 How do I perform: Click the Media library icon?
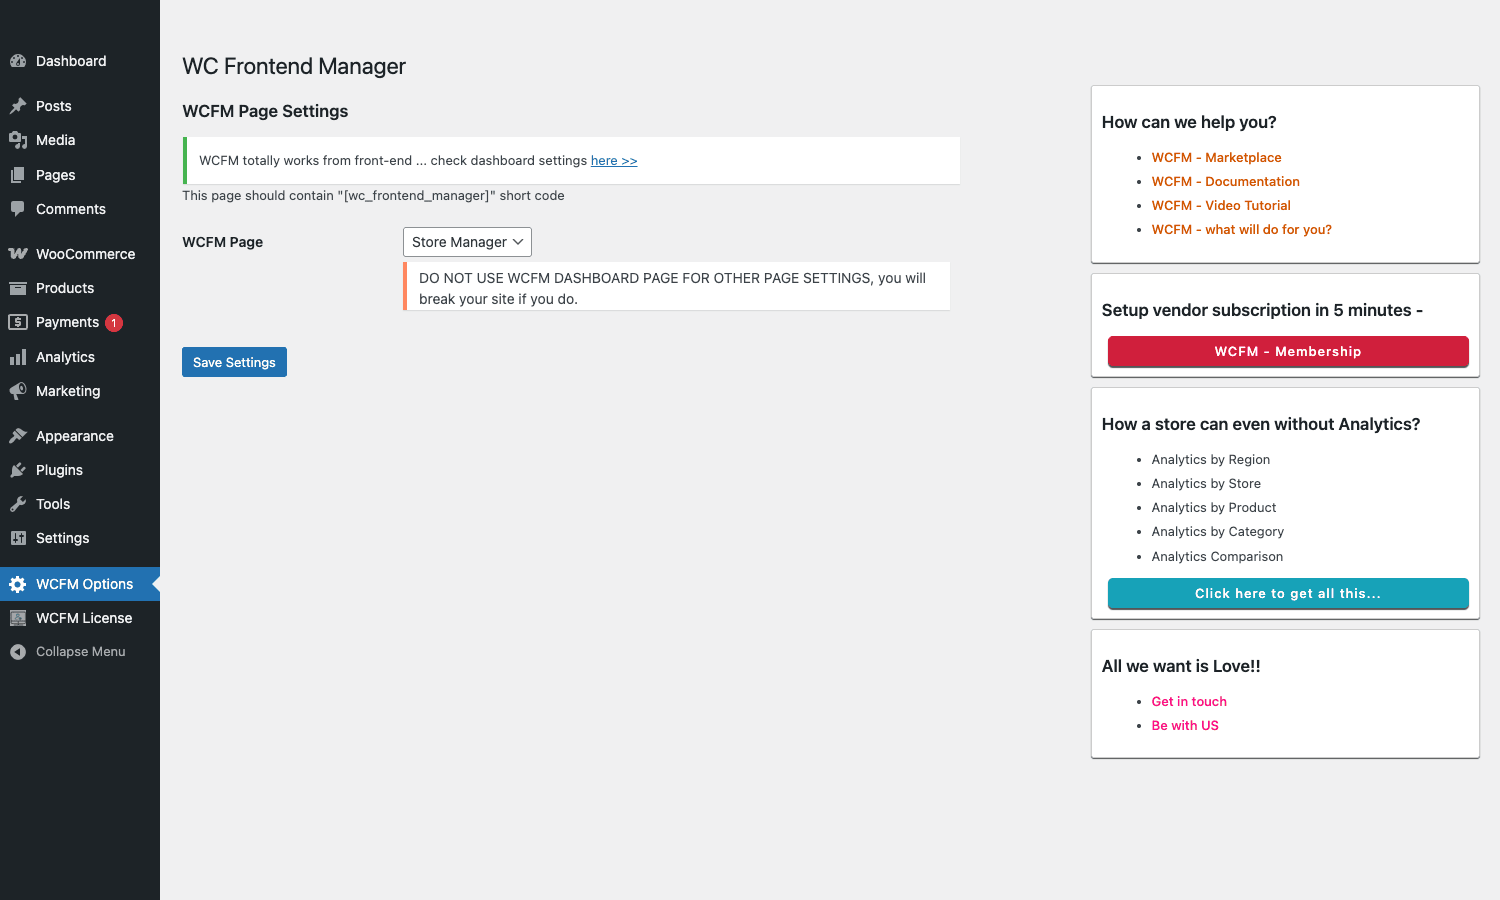[x=18, y=140]
